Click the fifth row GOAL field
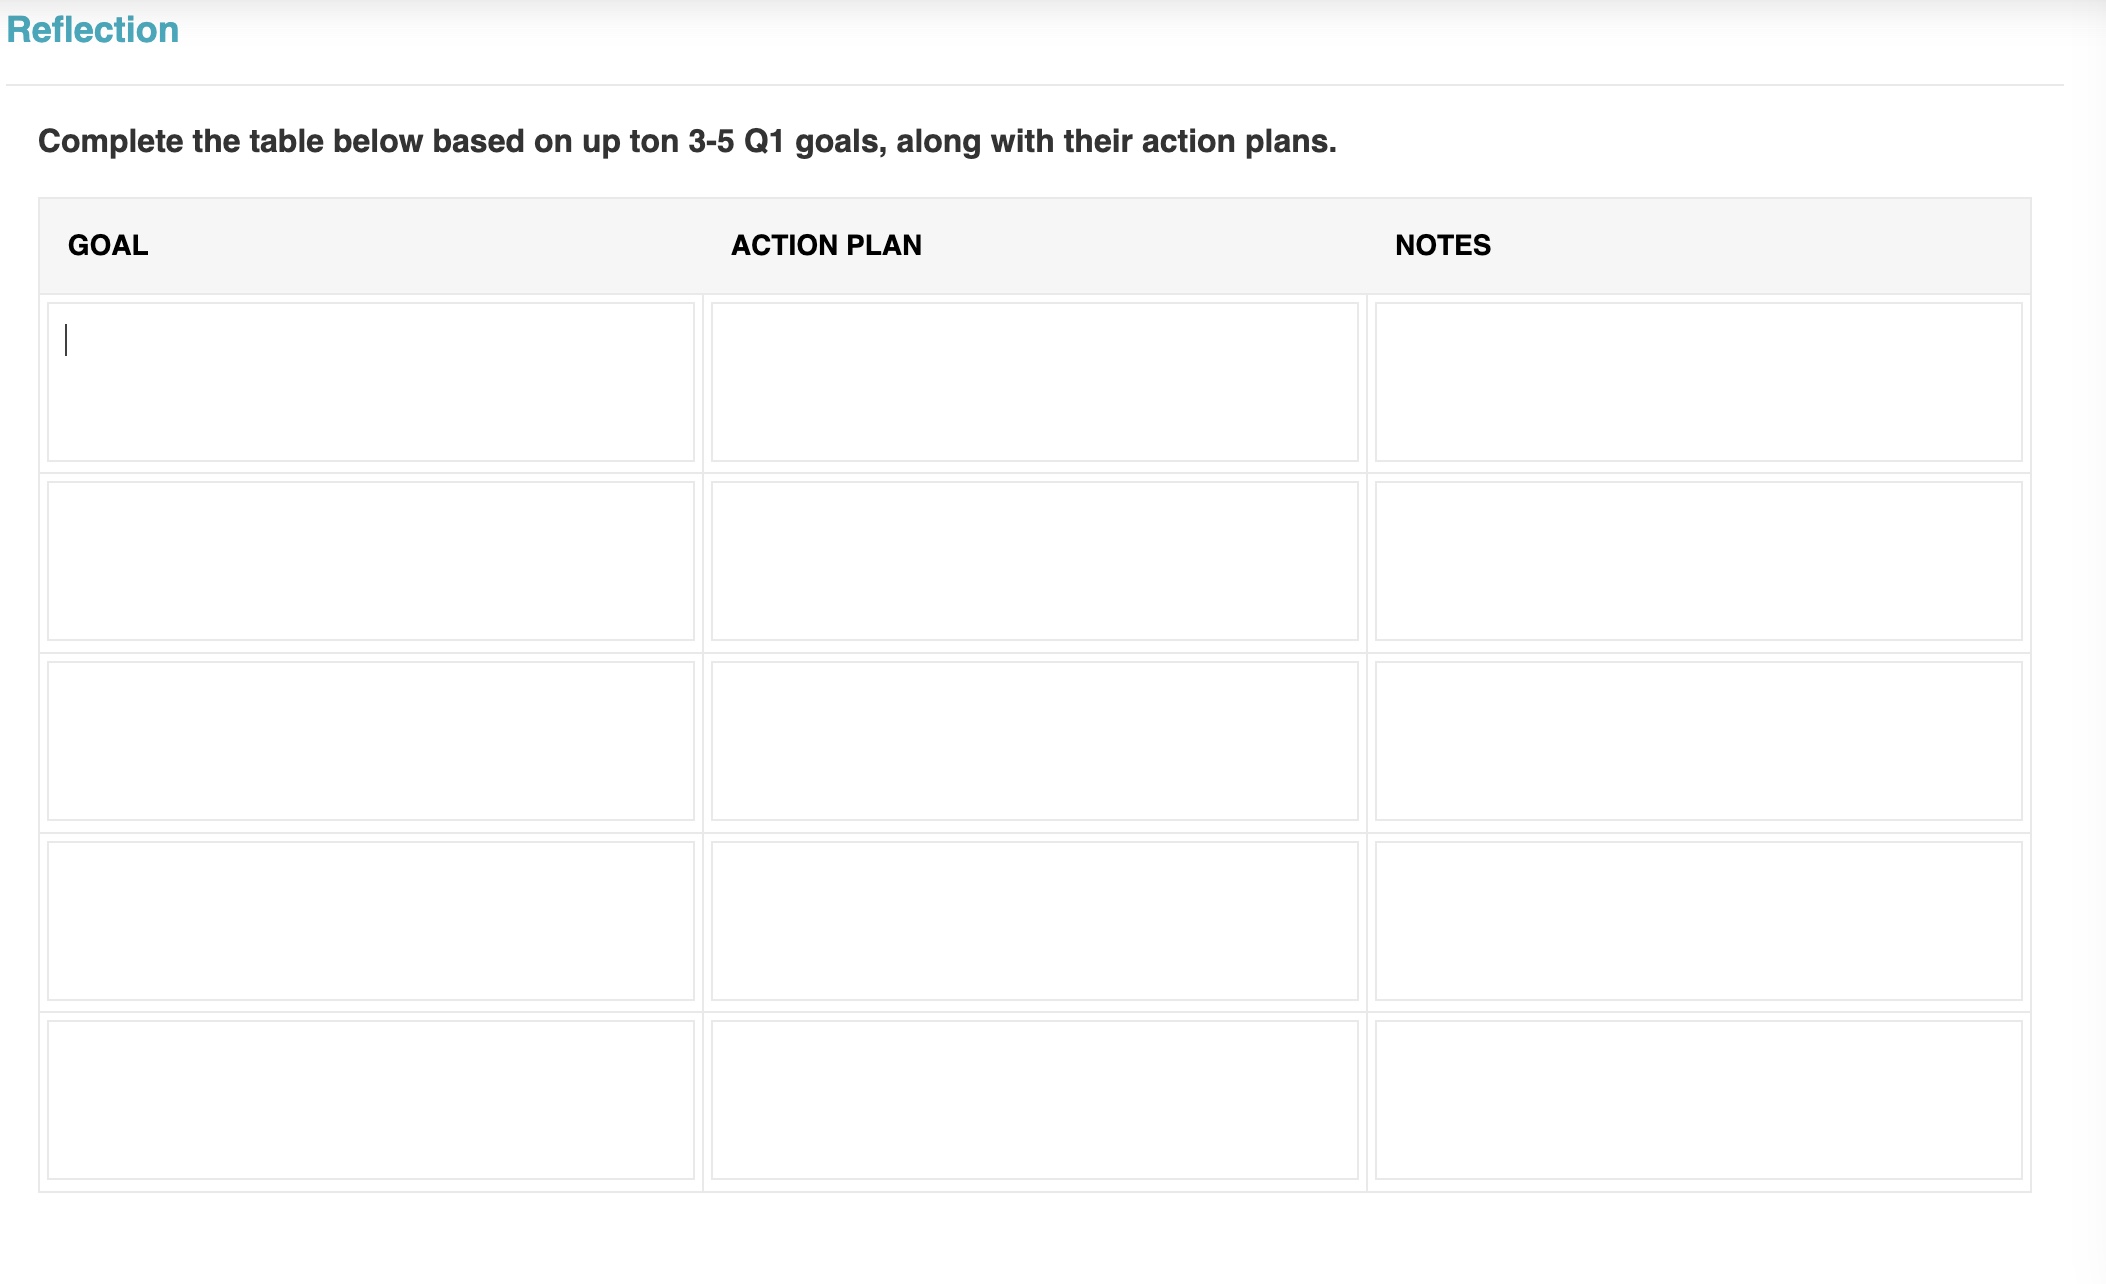 coord(370,1100)
